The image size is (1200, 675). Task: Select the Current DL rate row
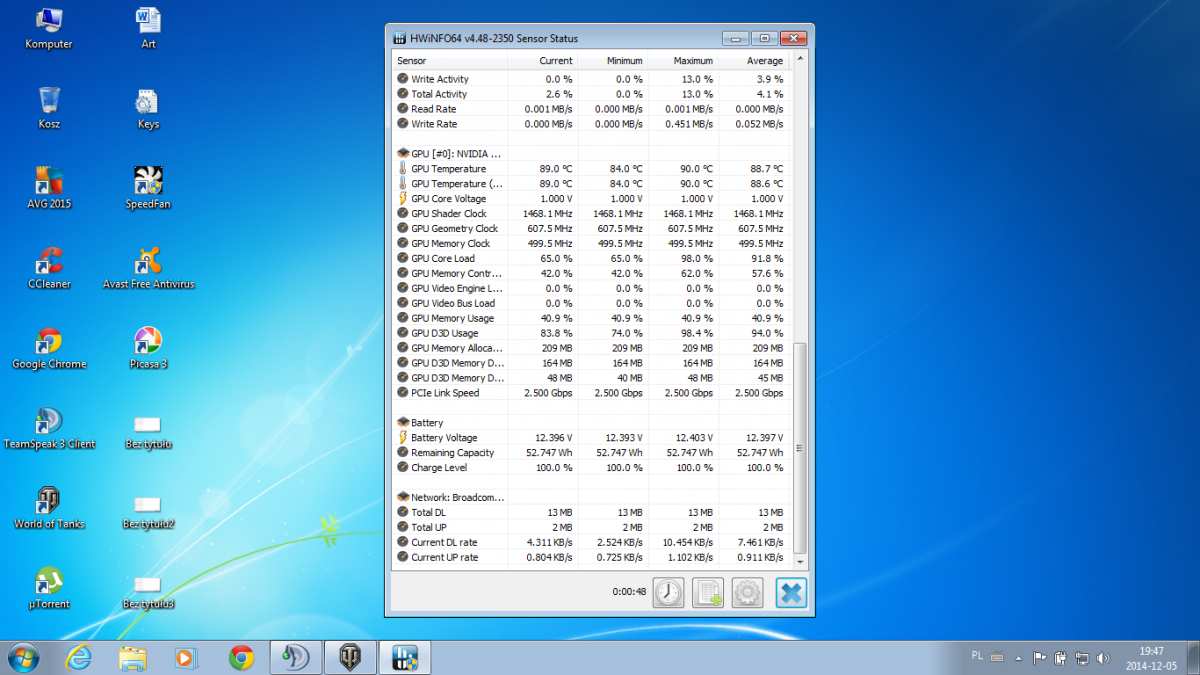pos(591,543)
